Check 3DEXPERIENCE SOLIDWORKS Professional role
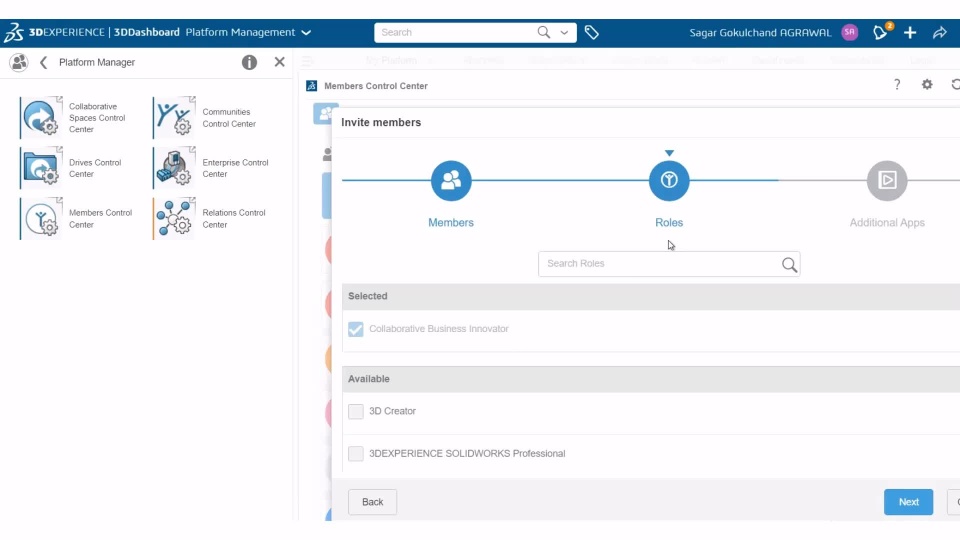 click(356, 454)
